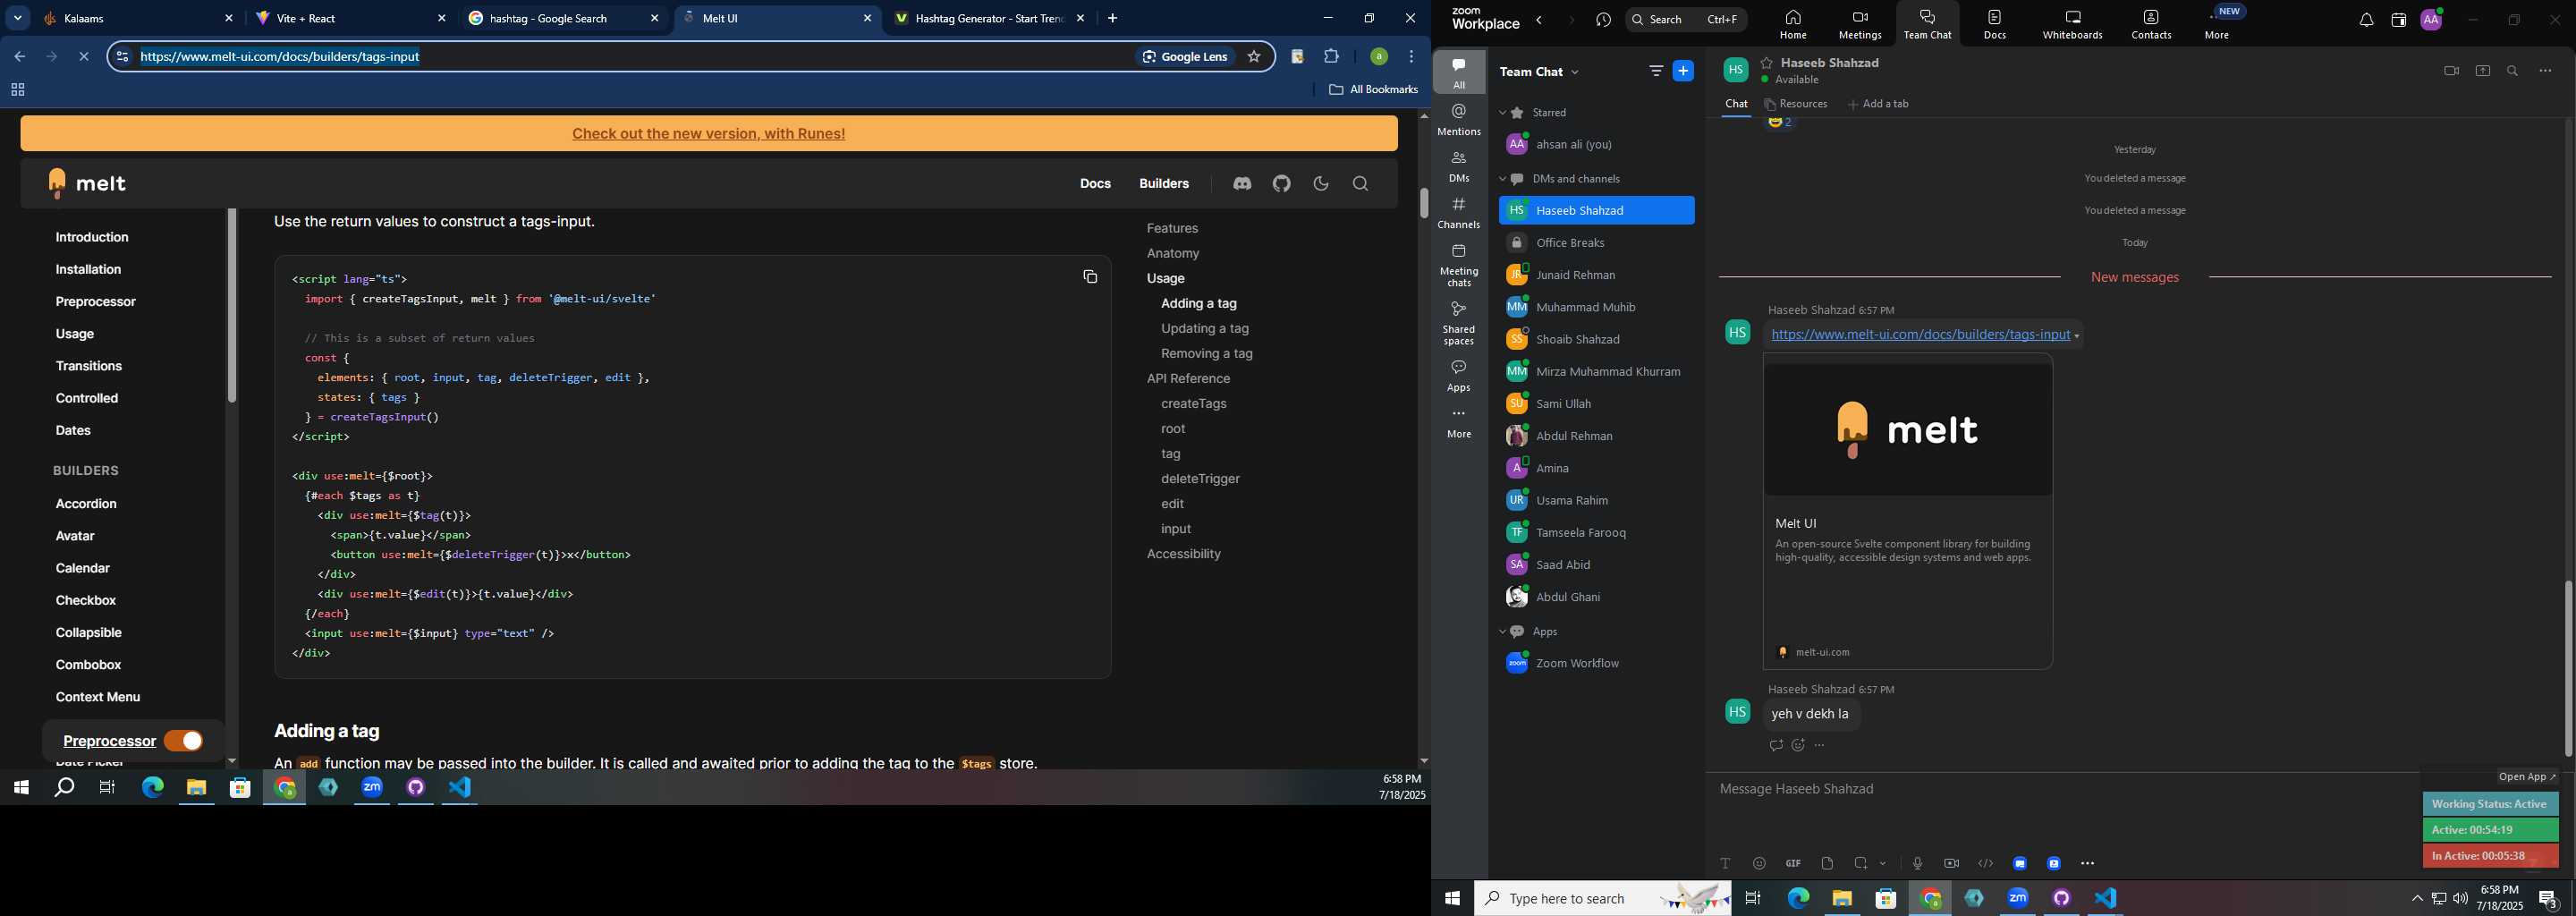Screen dimensions: 2576x916
Task: Switch to the Zoom Meetings tab
Action: 1860,24
